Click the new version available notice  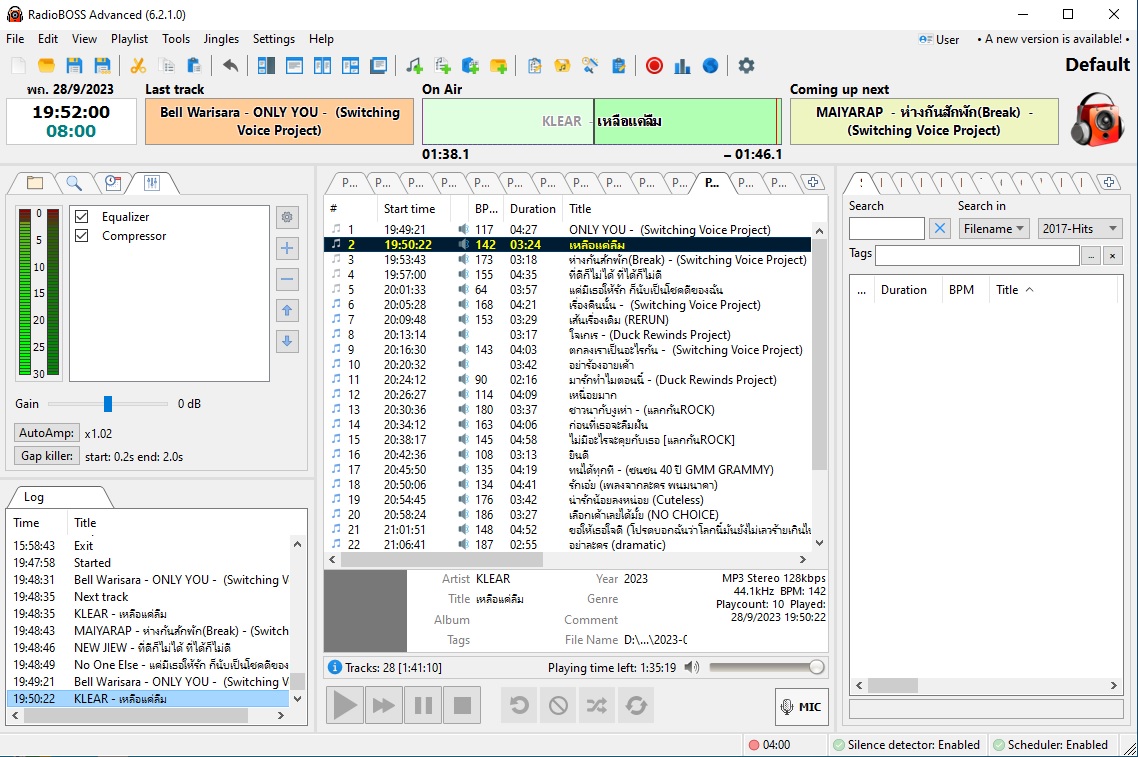(x=1053, y=39)
